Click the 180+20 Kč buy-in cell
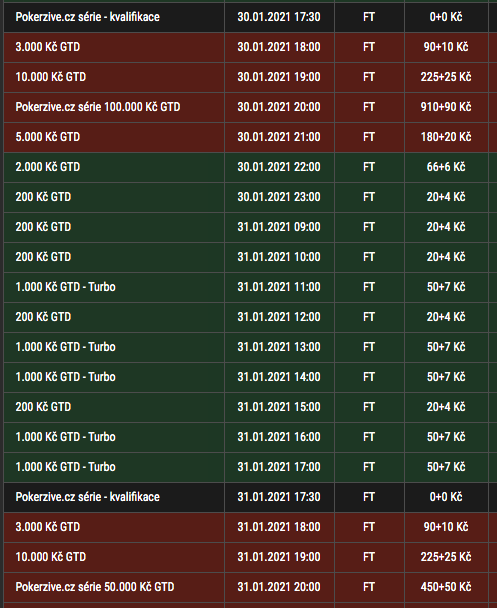The image size is (497, 608). 446,137
